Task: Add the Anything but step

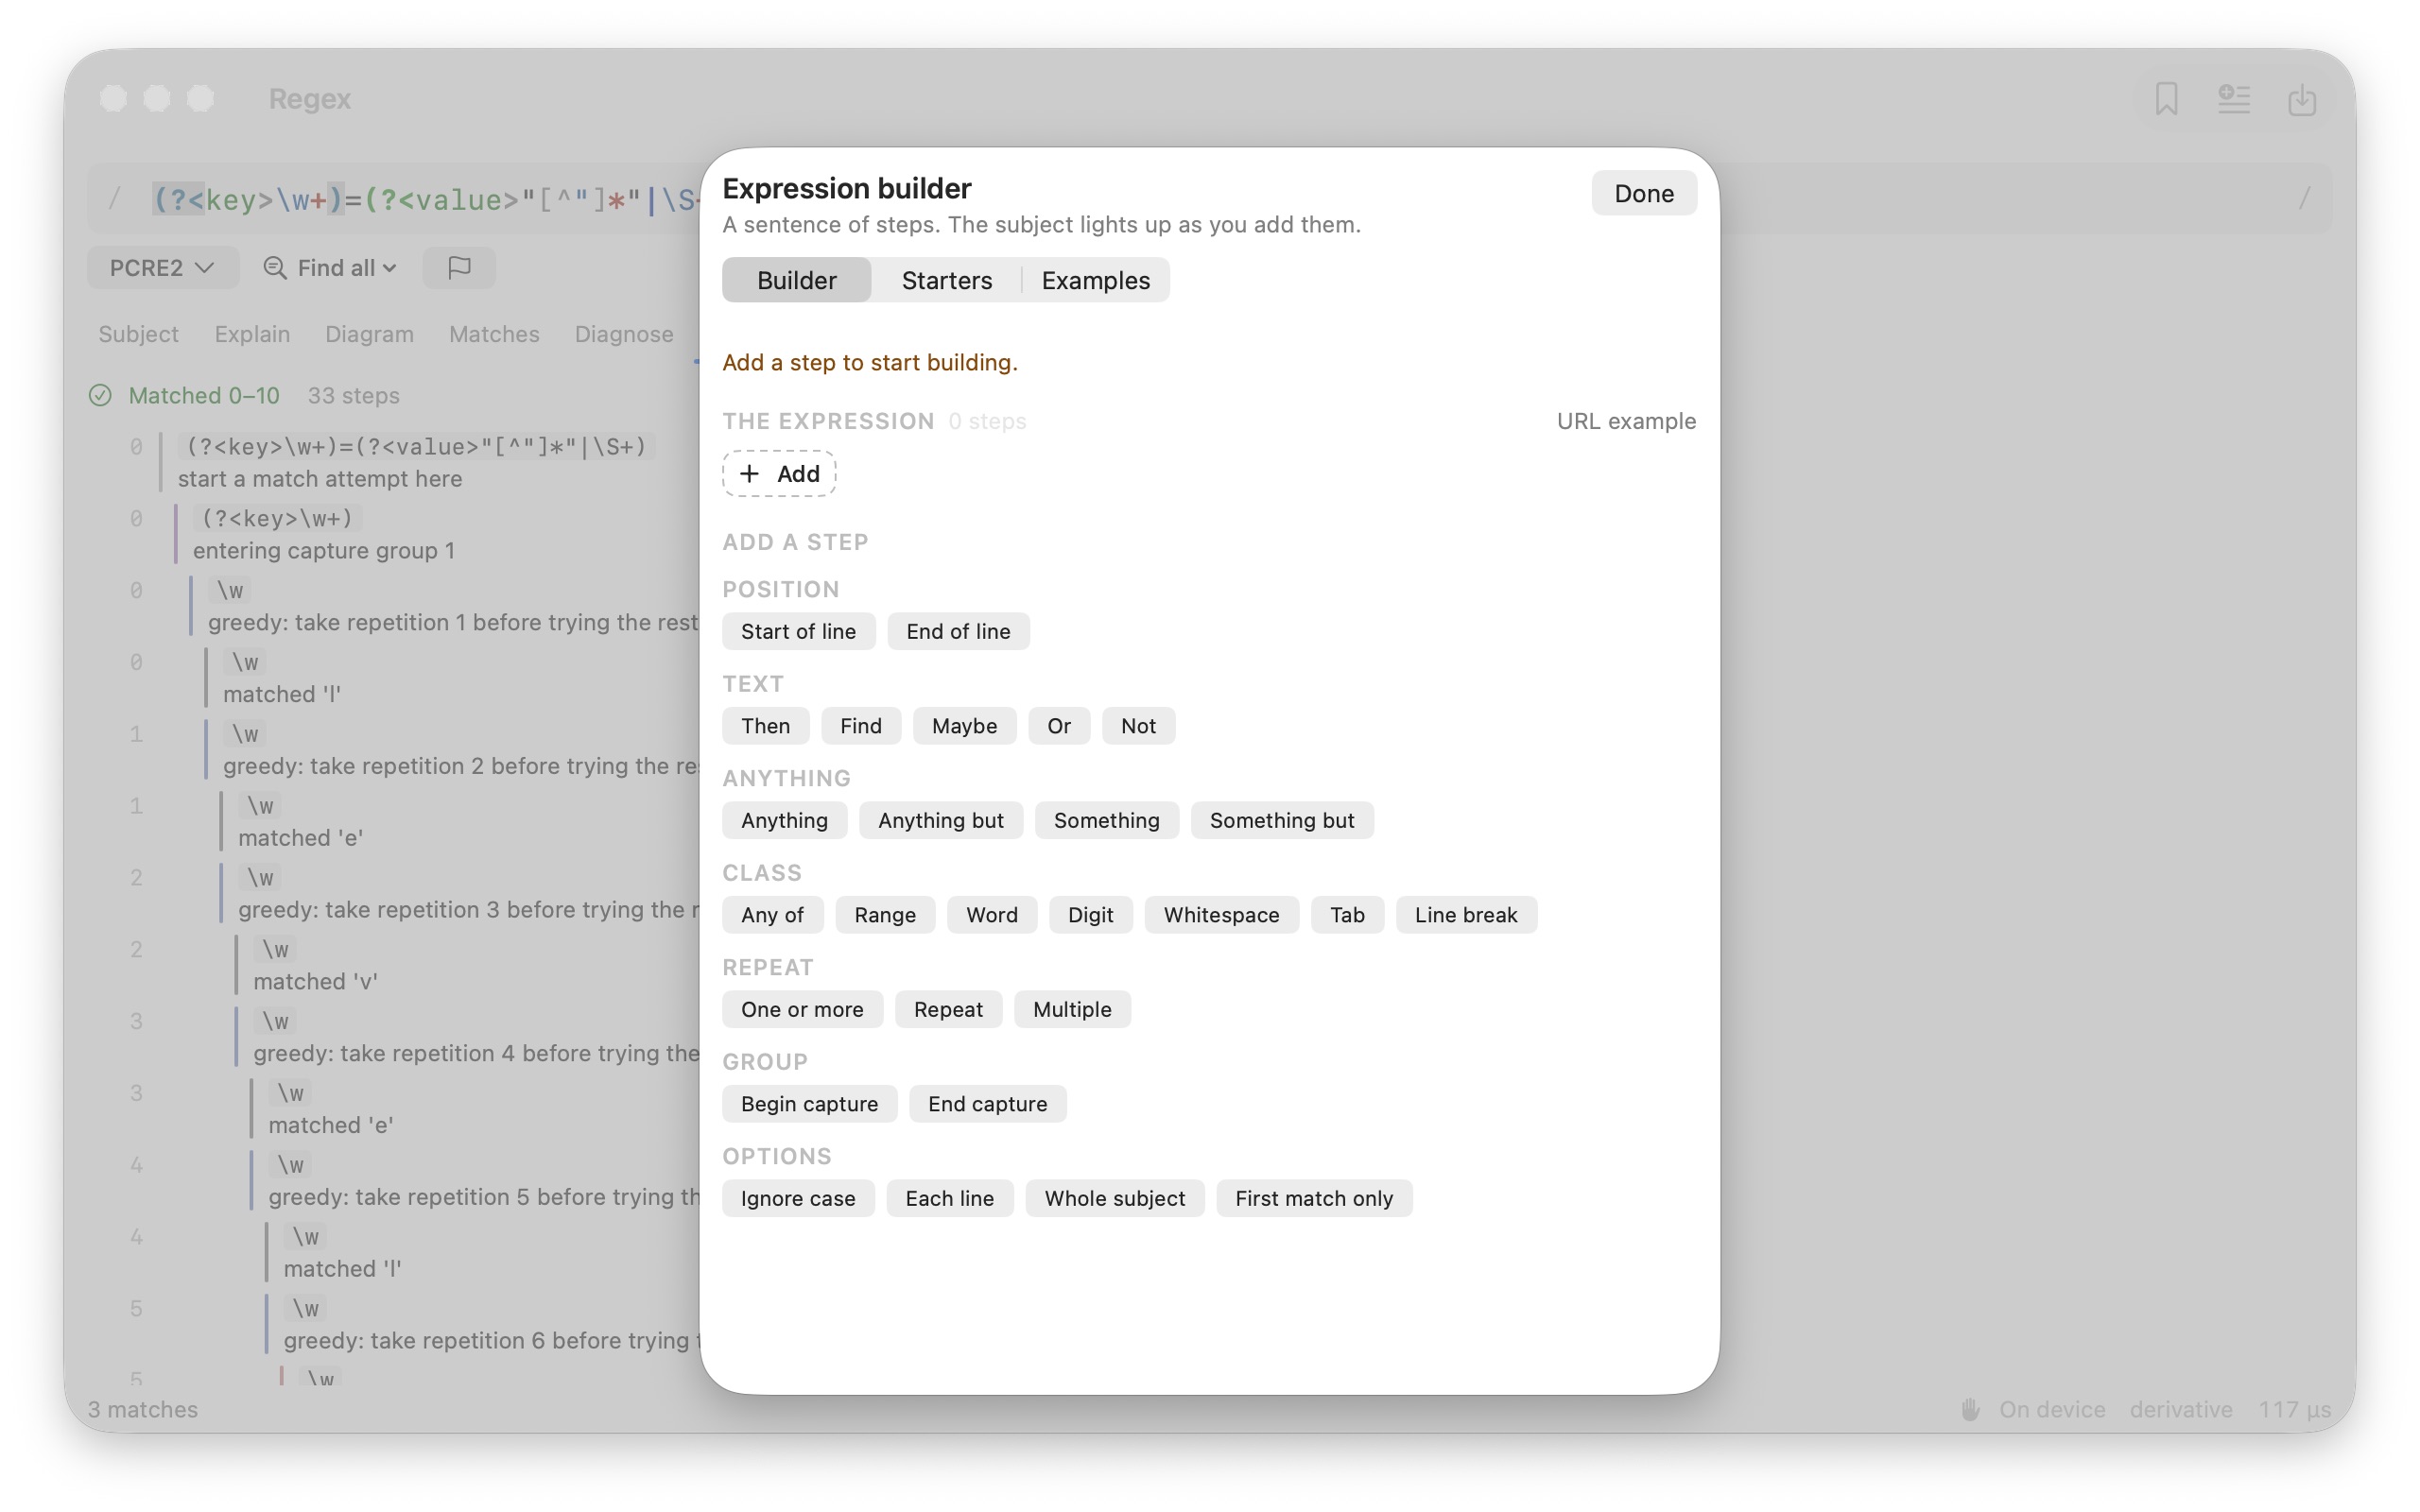Action: pyautogui.click(x=940, y=820)
